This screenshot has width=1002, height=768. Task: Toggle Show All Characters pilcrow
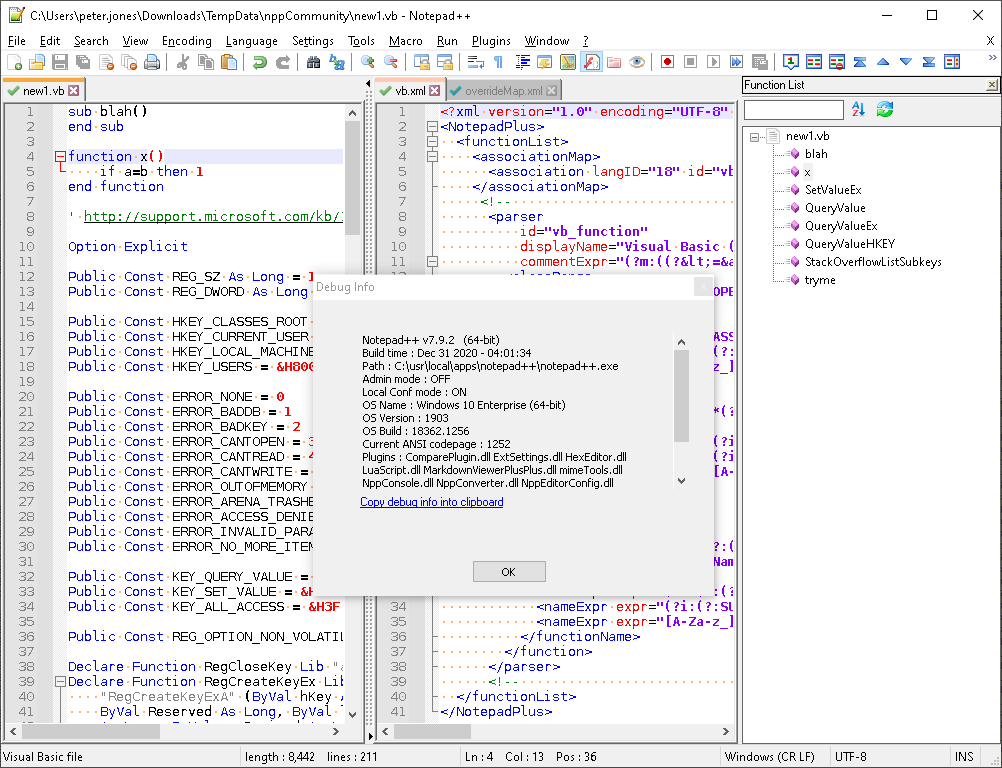[x=498, y=62]
